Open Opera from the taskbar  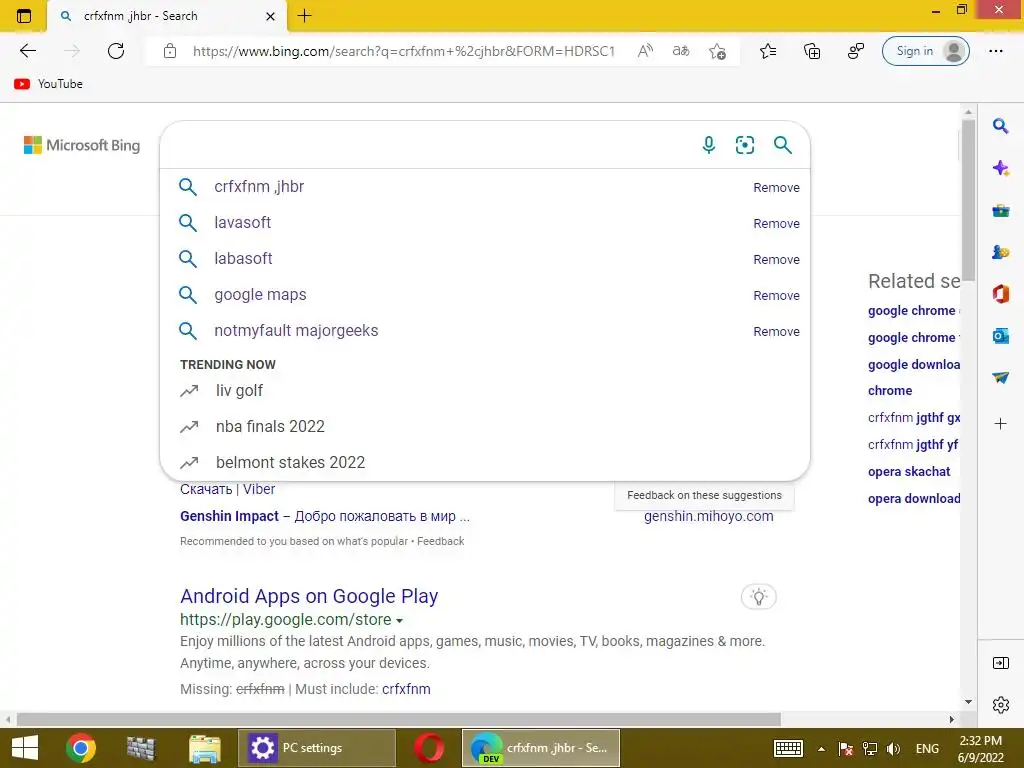click(x=429, y=748)
